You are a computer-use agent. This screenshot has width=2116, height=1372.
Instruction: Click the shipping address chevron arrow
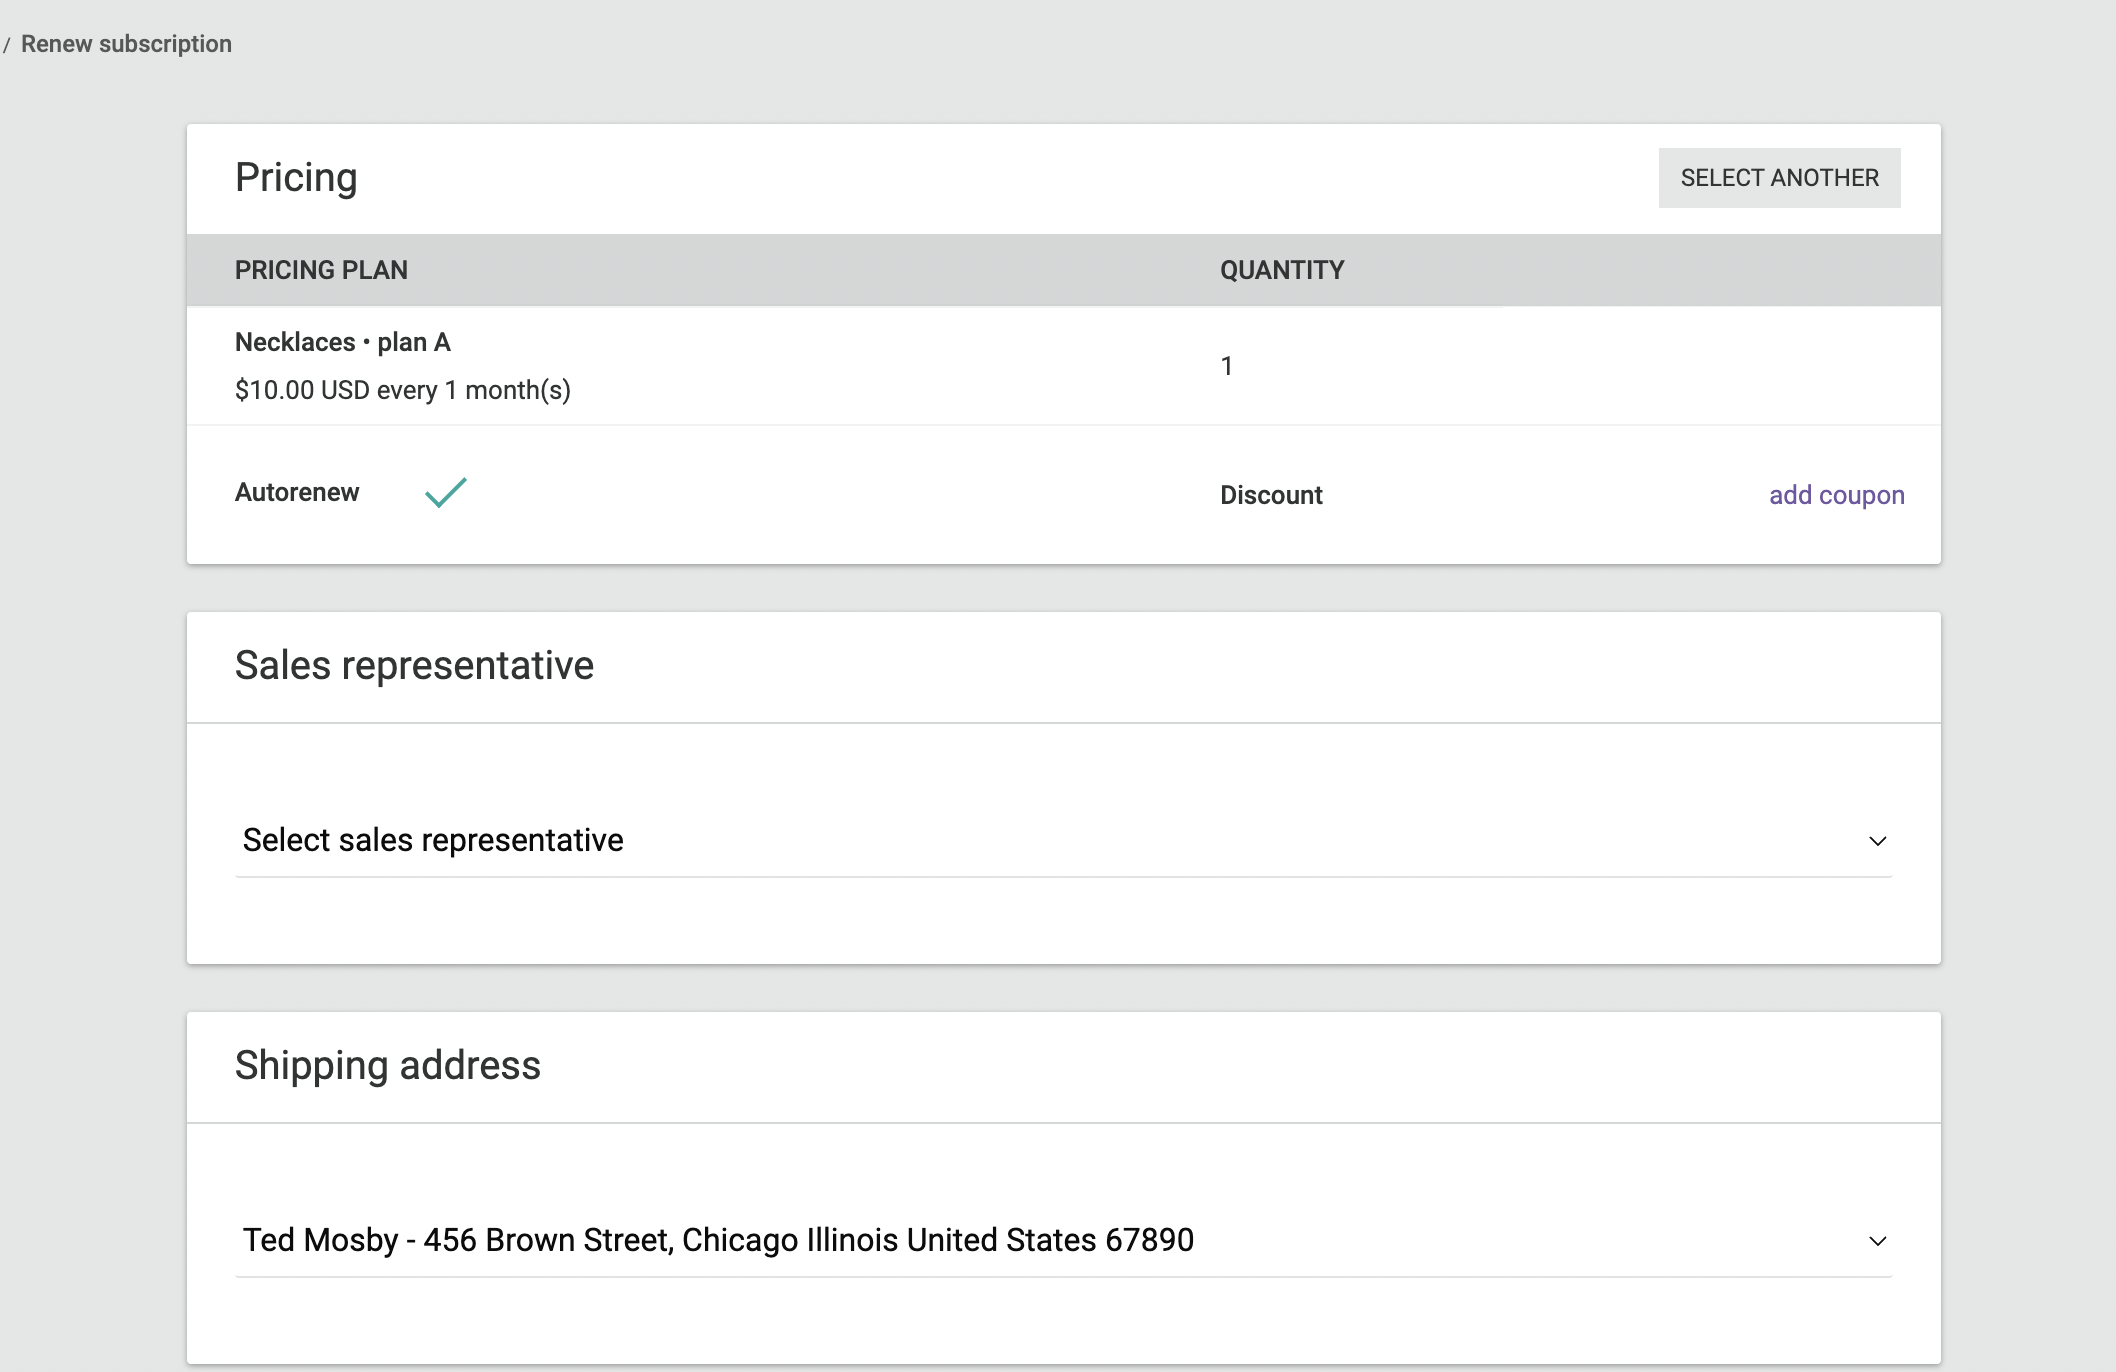point(1877,1241)
